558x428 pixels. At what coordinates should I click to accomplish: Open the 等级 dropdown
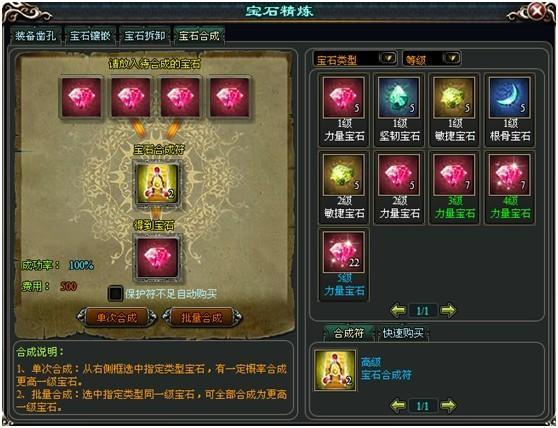[453, 58]
